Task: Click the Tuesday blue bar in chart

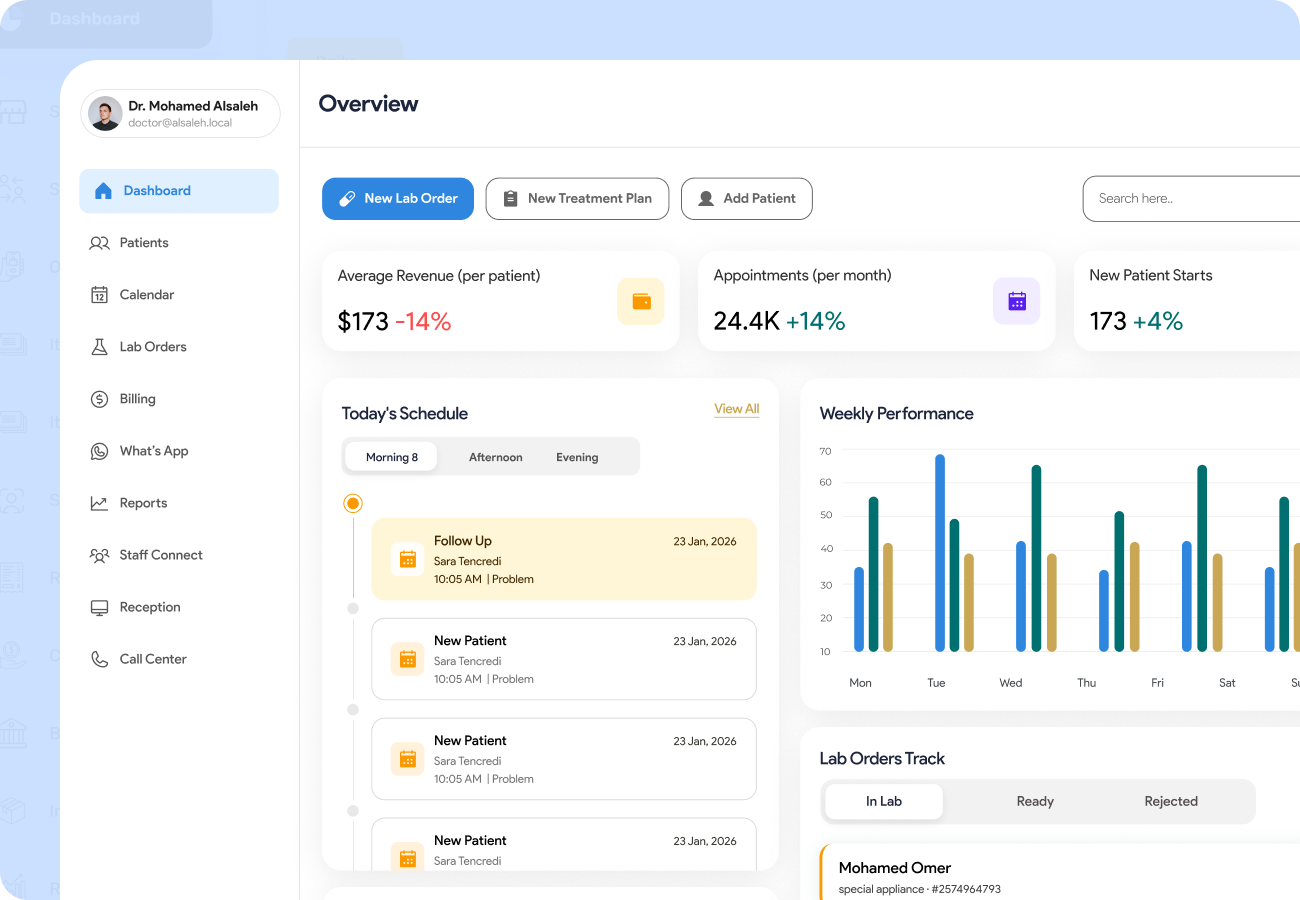Action: tap(940, 553)
